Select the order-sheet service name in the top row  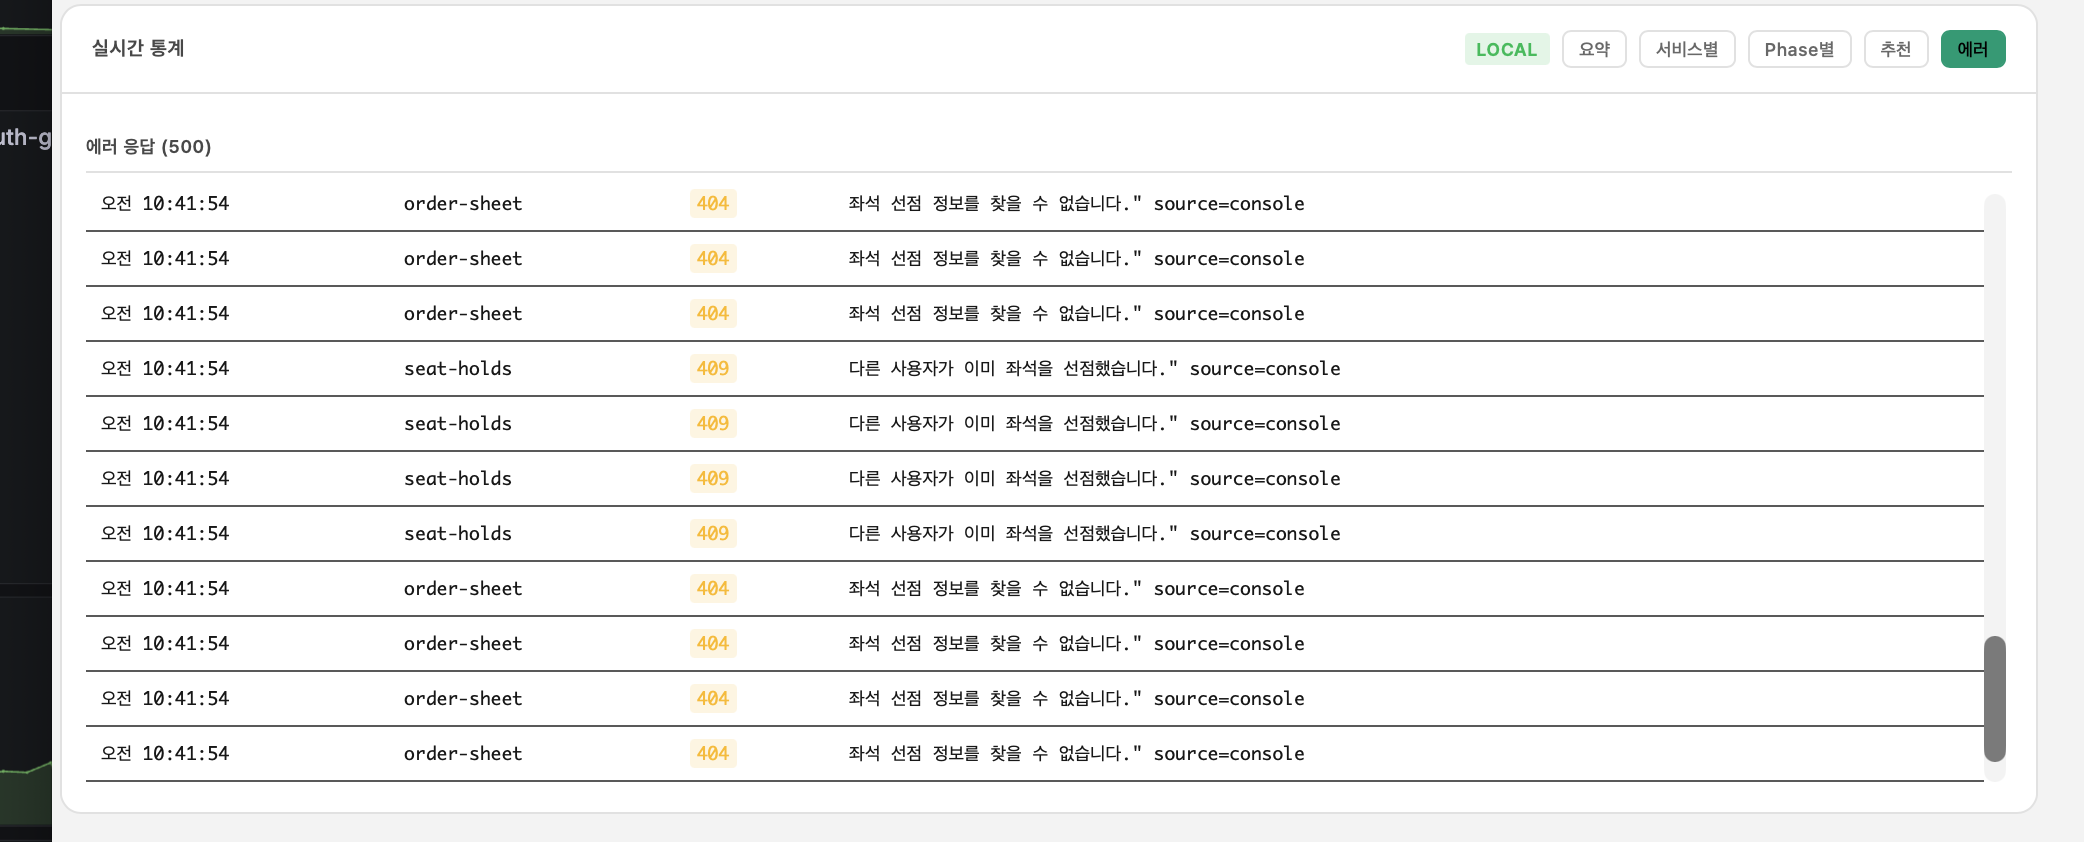tap(463, 204)
